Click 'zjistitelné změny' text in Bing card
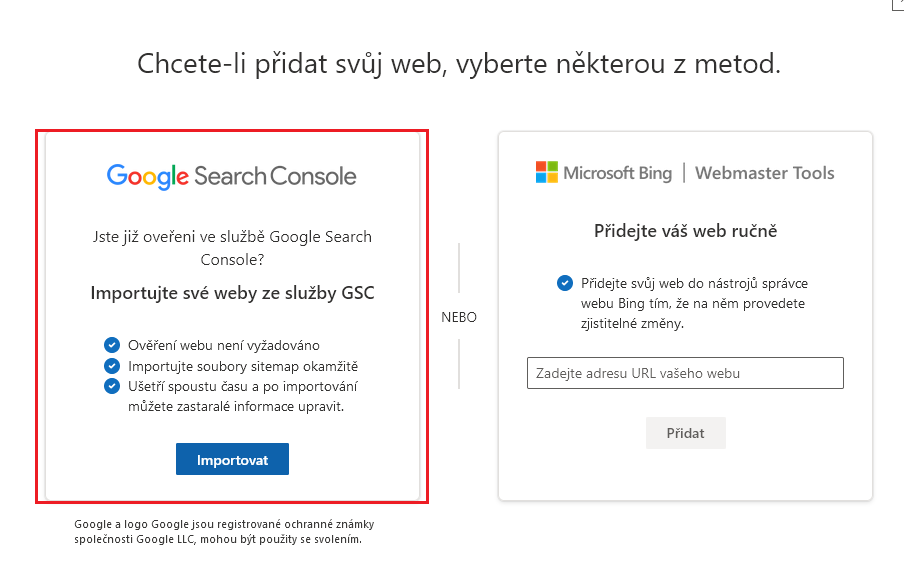The width and height of the screenshot is (904, 578). click(633, 324)
